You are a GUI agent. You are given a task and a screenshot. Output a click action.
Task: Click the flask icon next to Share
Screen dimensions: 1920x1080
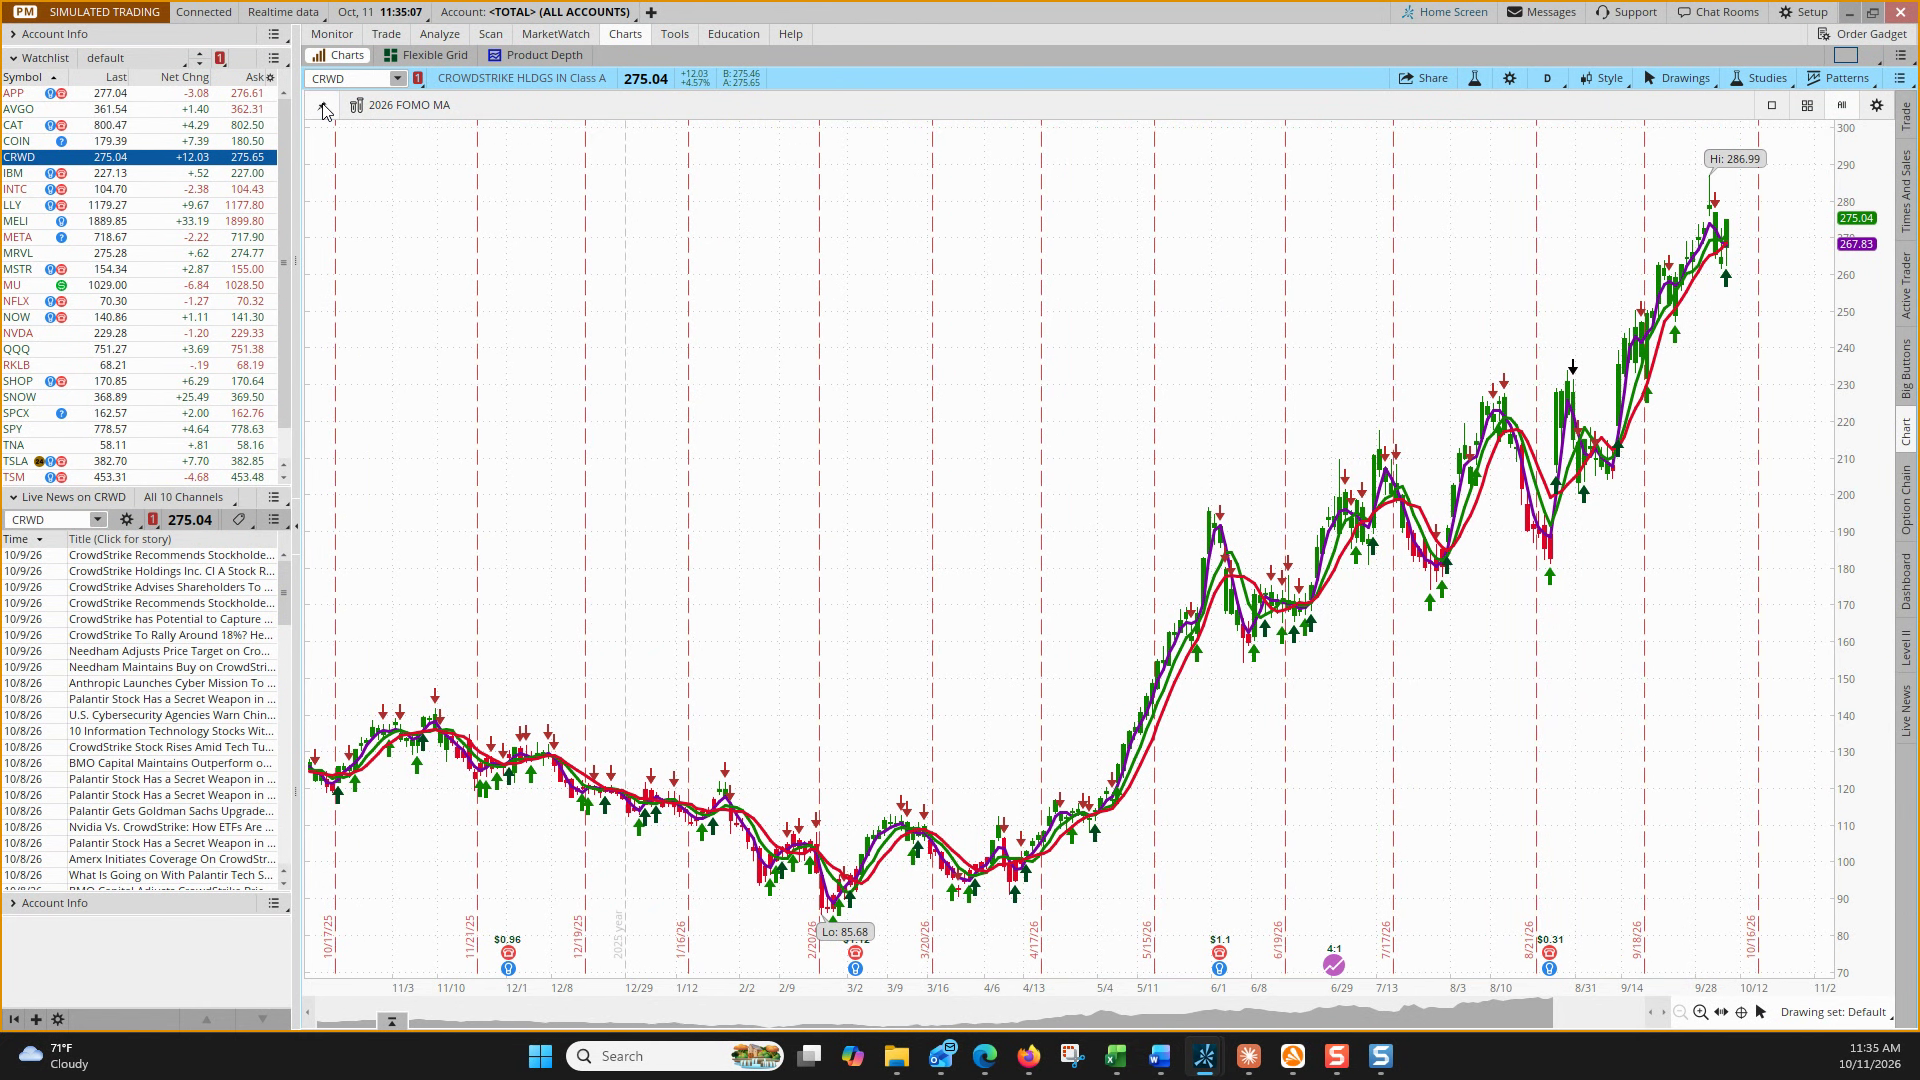coord(1474,78)
